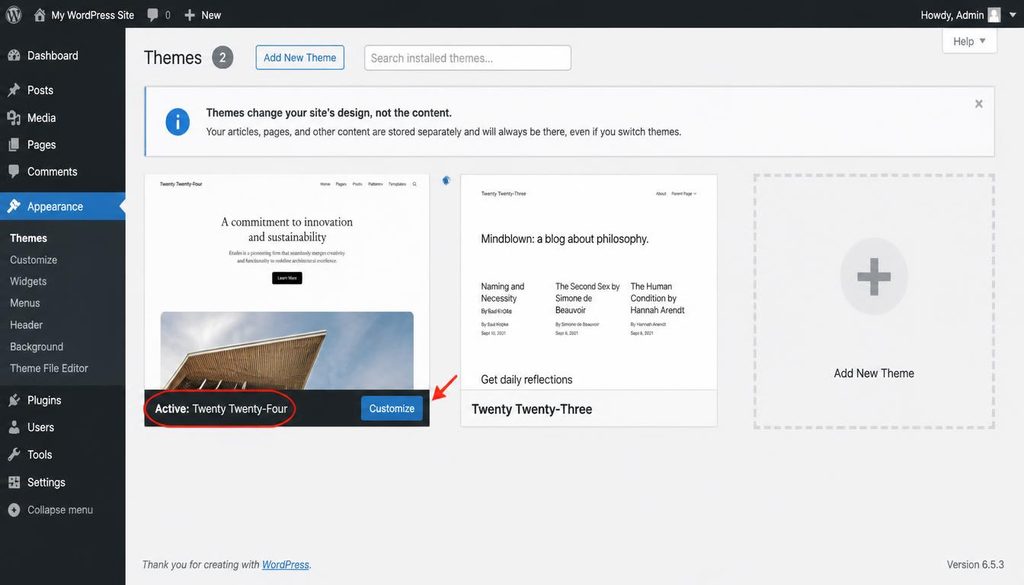The image size is (1024, 585).
Task: Go to the Media menu
Action: click(x=42, y=118)
